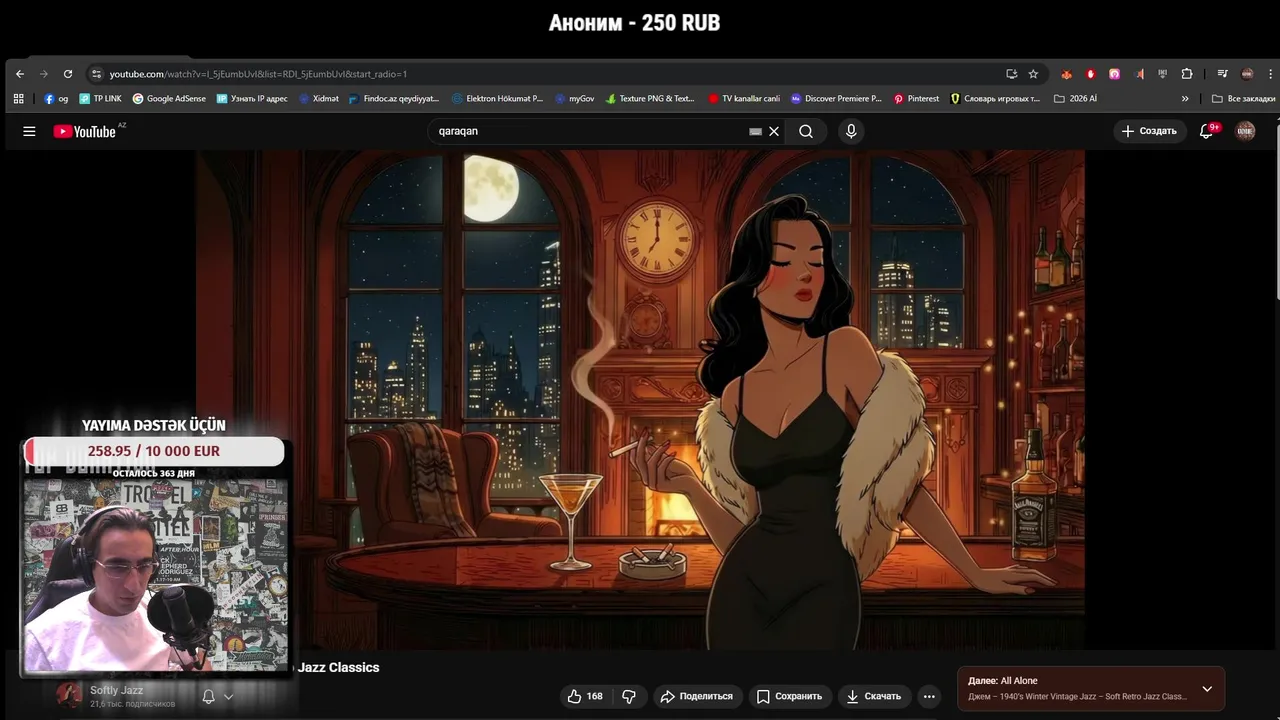Reload the page with the refresh icon
The image size is (1280, 720).
click(x=68, y=74)
